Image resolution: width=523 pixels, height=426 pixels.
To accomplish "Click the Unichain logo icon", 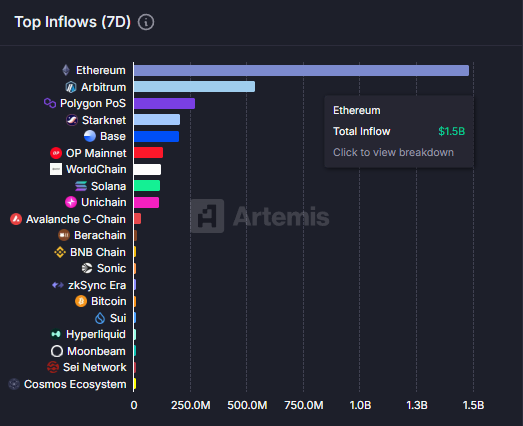I will (71, 202).
